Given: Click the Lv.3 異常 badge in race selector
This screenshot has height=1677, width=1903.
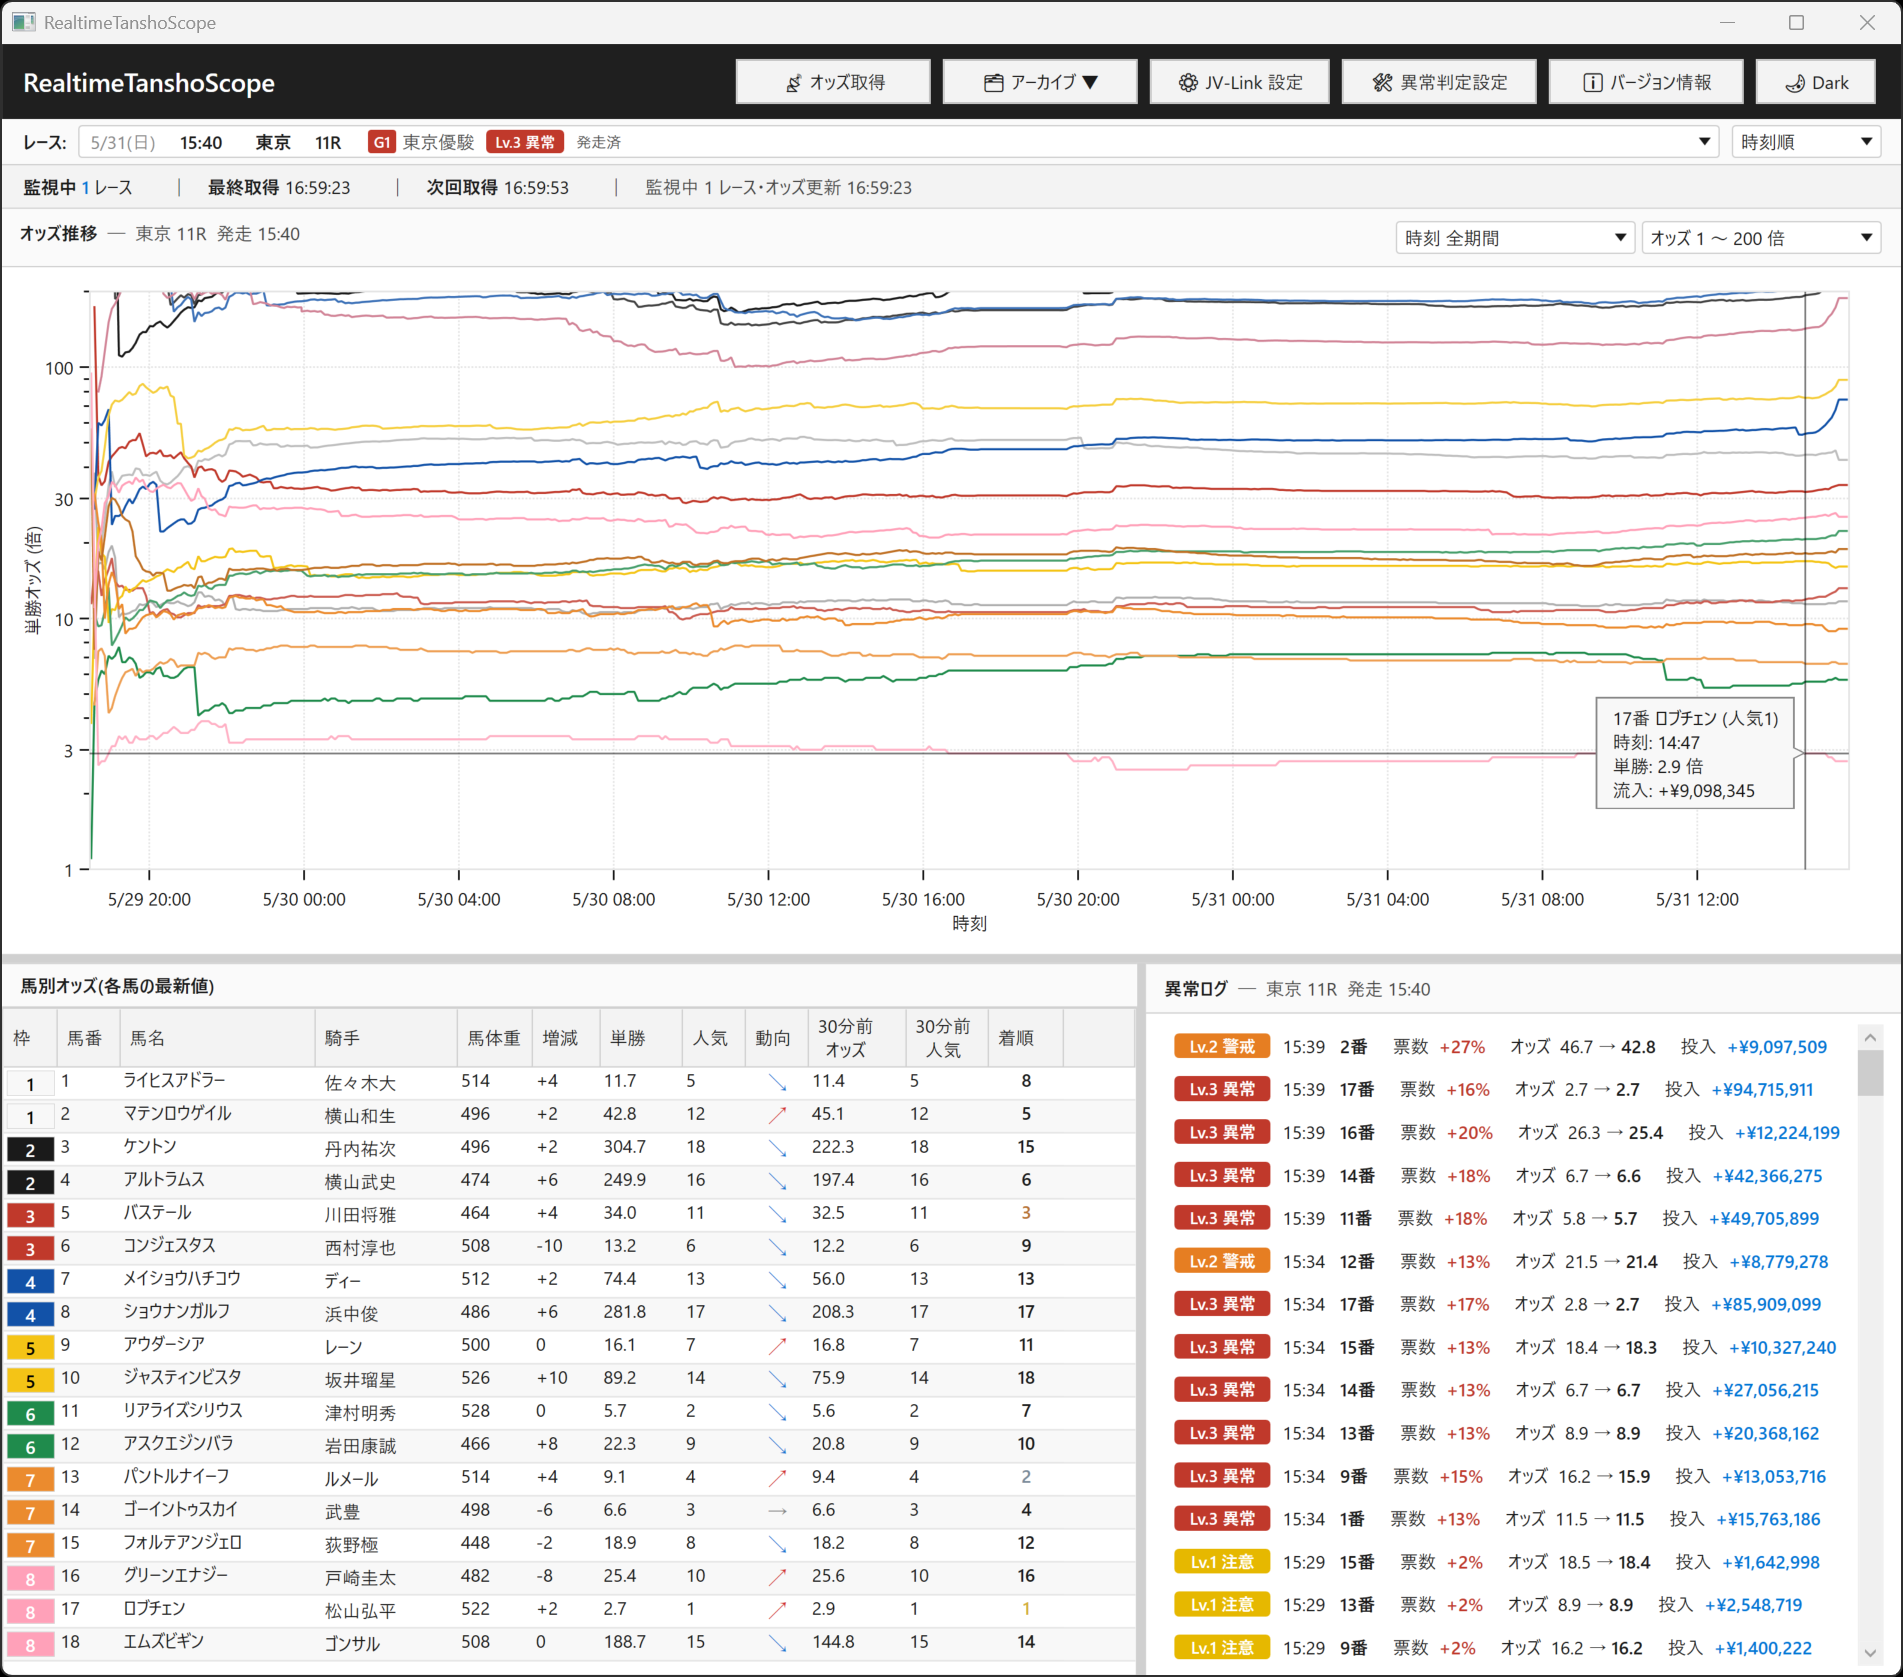Looking at the screenshot, I should (x=525, y=142).
